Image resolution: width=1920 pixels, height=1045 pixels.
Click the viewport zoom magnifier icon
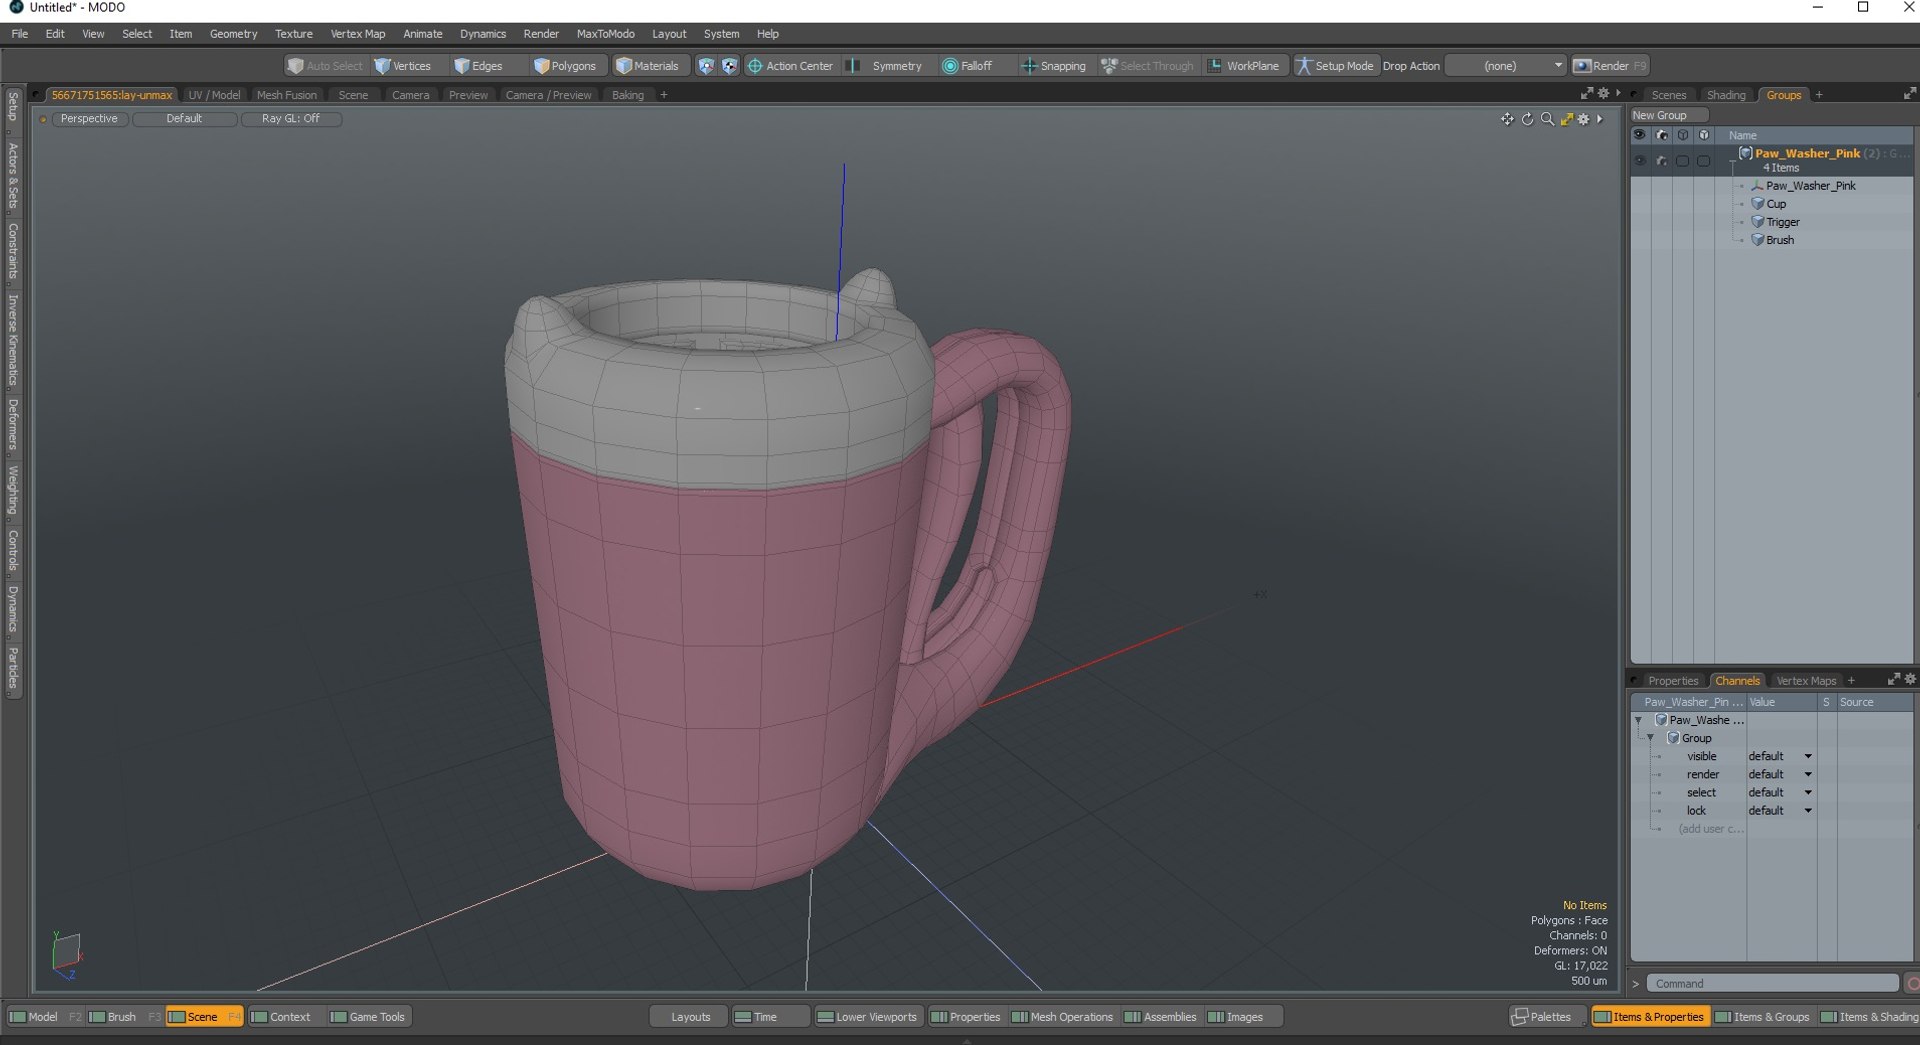point(1547,119)
